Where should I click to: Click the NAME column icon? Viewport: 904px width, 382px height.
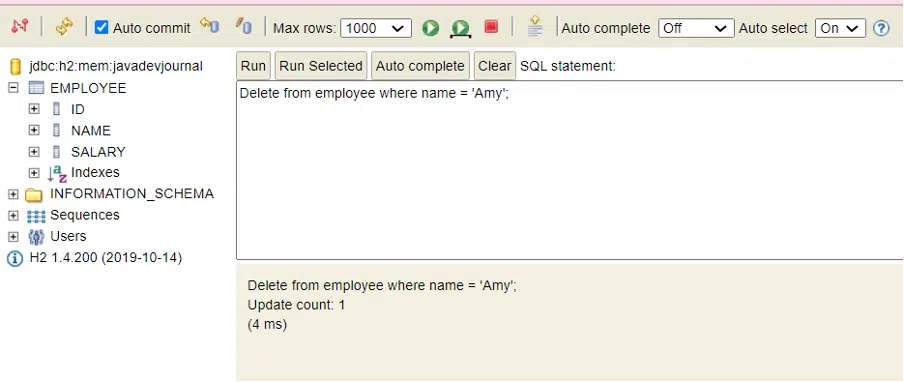[56, 130]
